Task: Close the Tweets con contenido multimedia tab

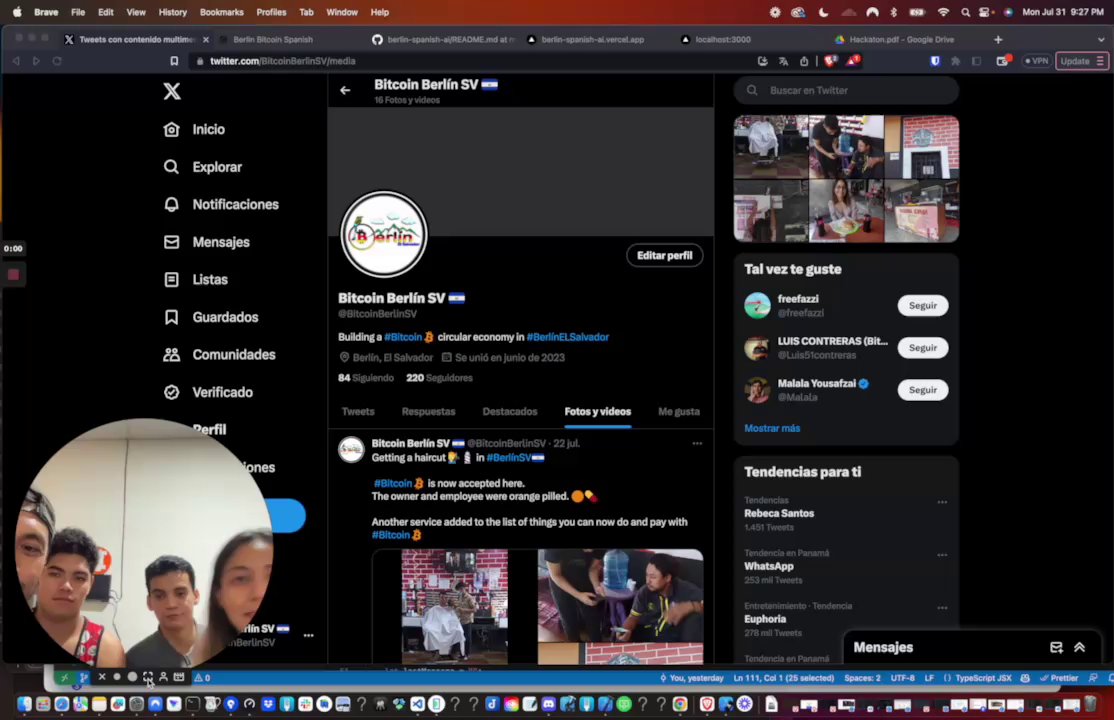Action: point(206,40)
